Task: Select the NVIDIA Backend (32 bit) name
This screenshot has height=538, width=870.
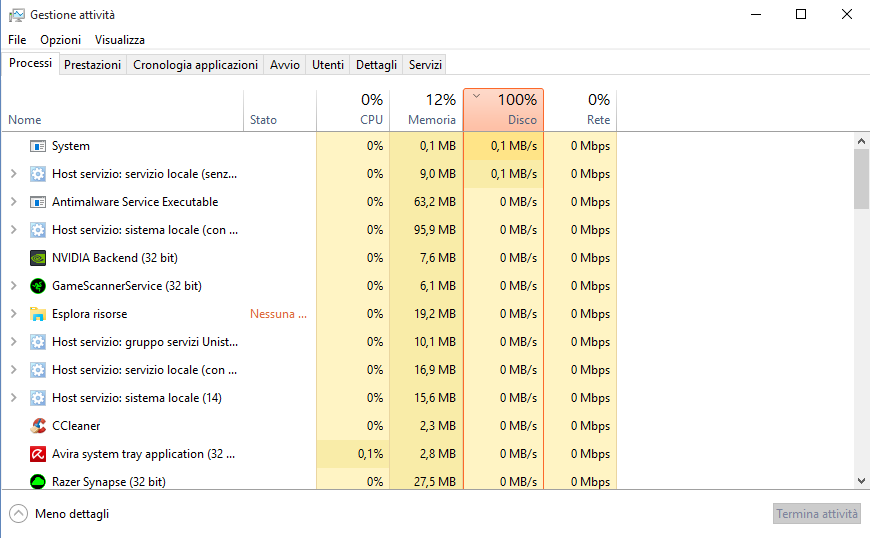Action: [x=115, y=258]
